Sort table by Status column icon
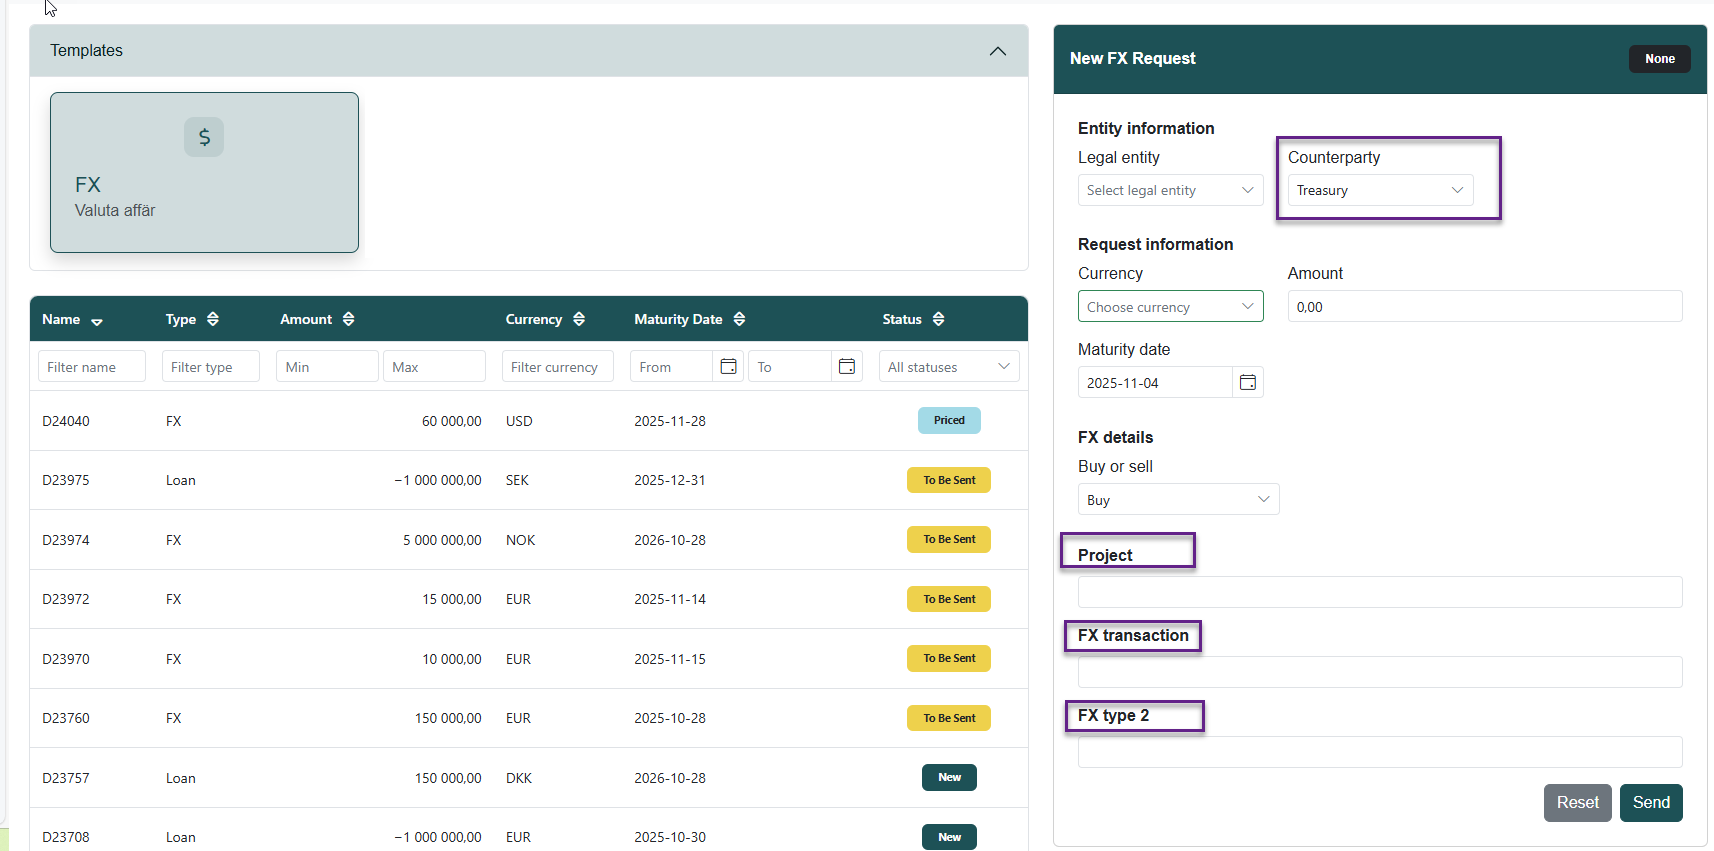1714x851 pixels. [938, 319]
